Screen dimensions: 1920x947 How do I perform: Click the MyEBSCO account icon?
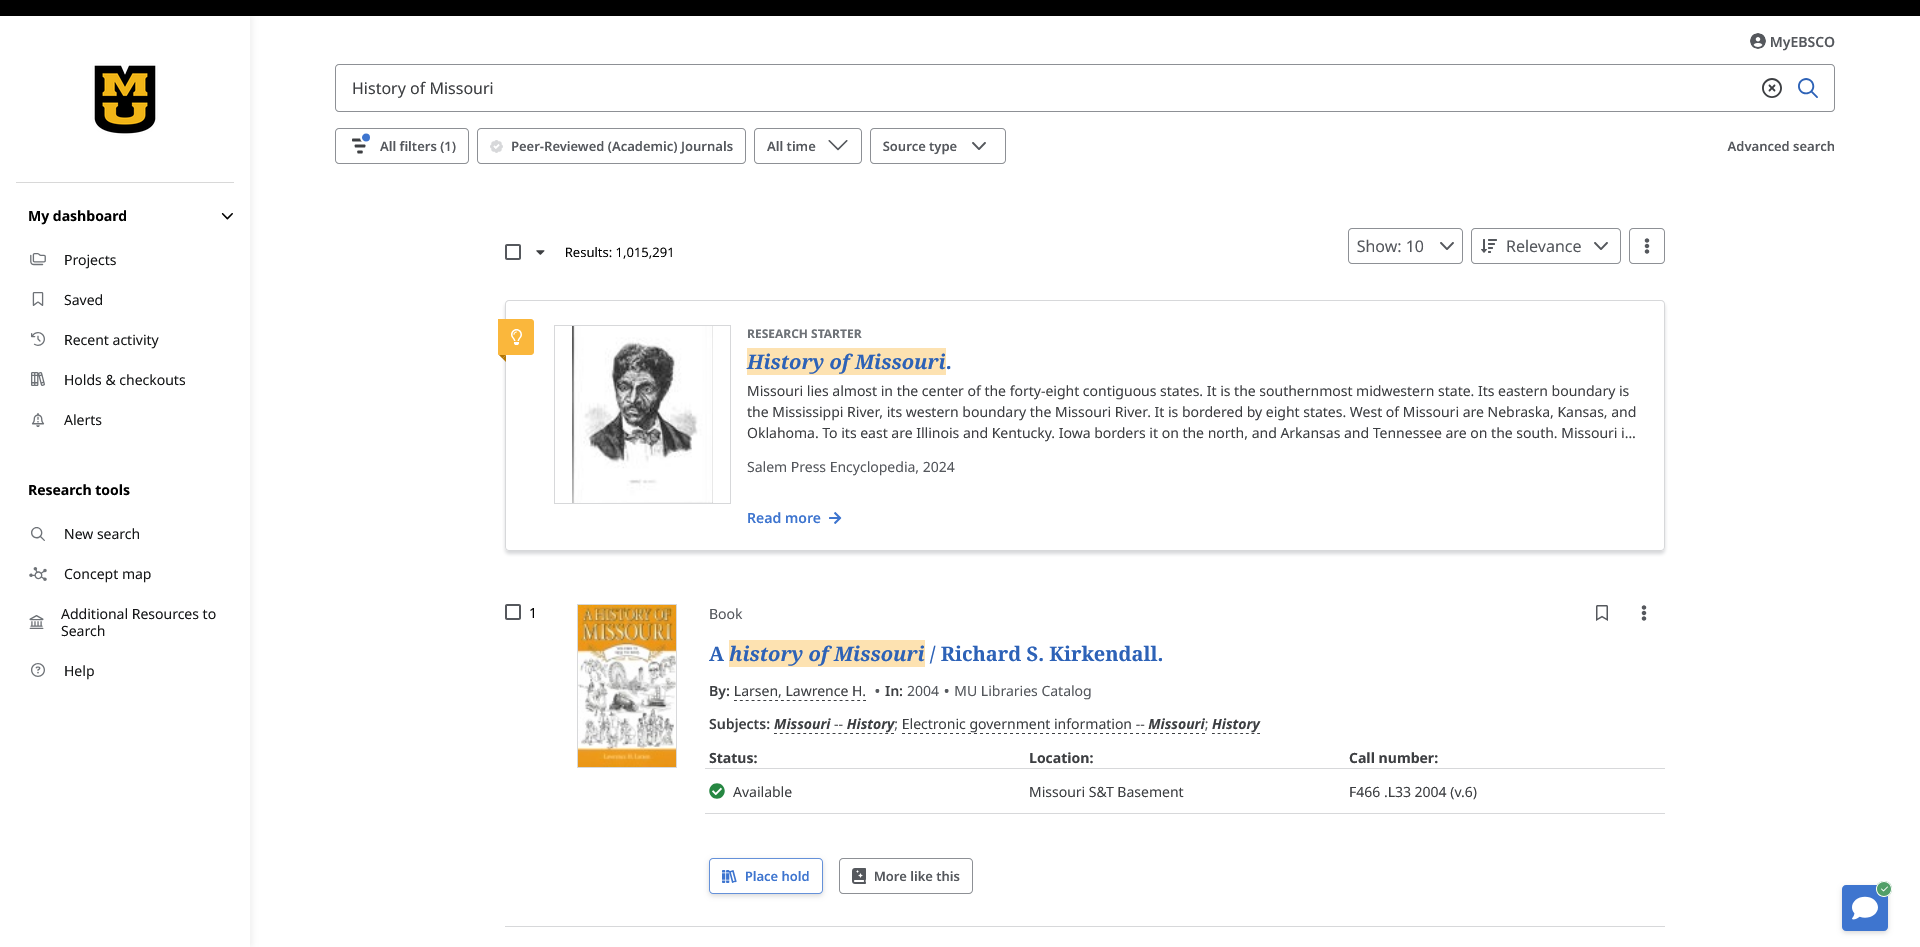(x=1757, y=41)
